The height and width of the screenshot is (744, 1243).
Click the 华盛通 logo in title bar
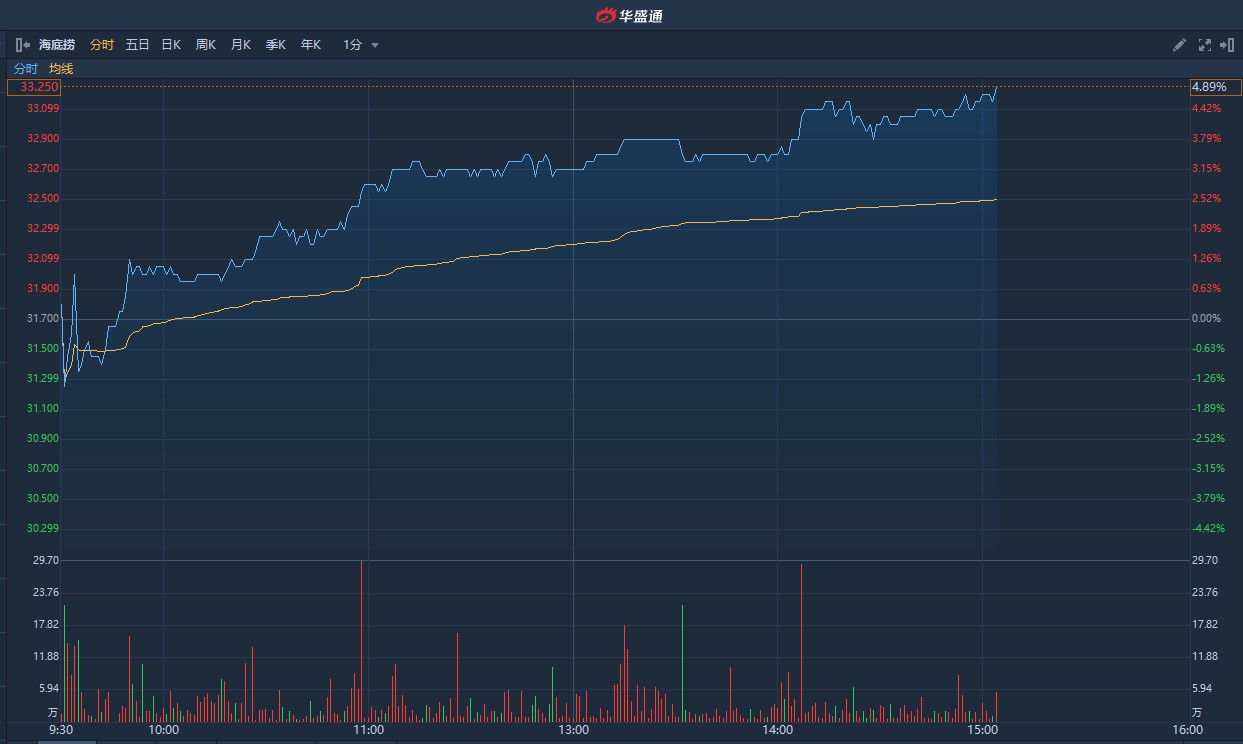630,15
